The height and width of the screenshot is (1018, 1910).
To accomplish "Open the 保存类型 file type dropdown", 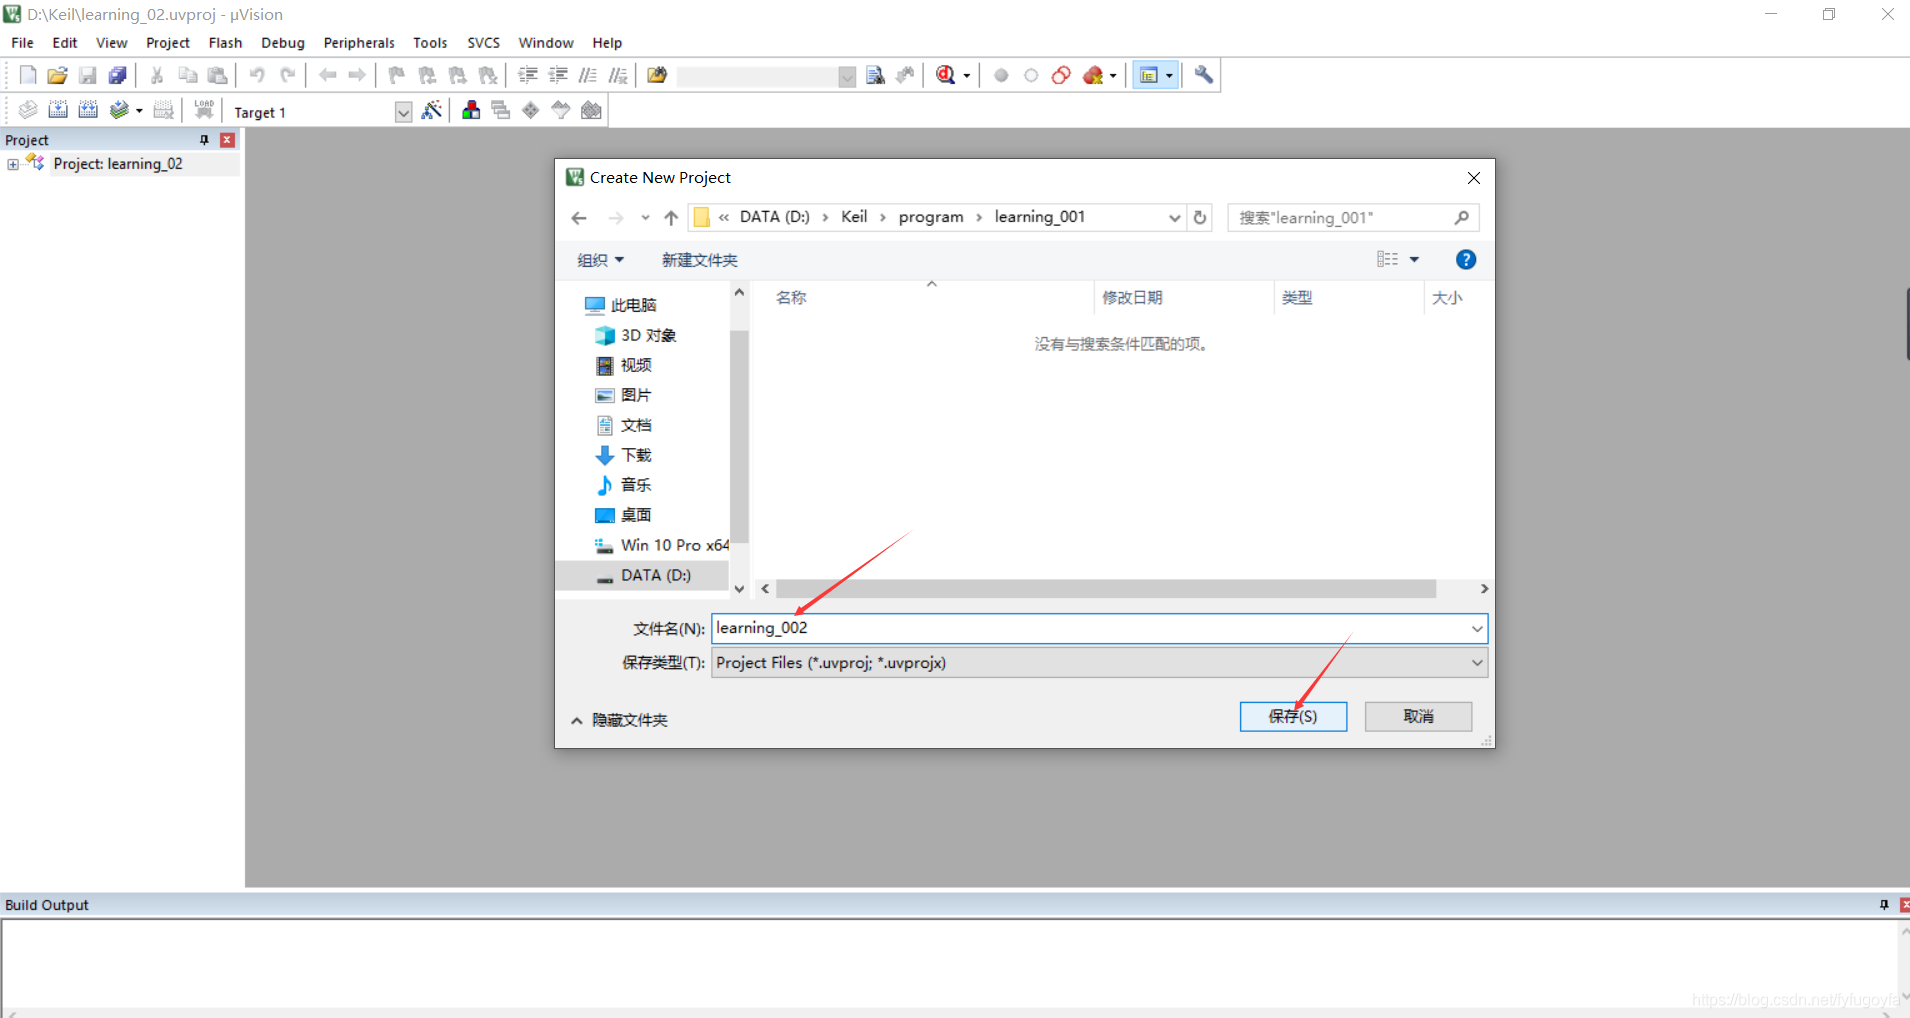I will [1476, 663].
